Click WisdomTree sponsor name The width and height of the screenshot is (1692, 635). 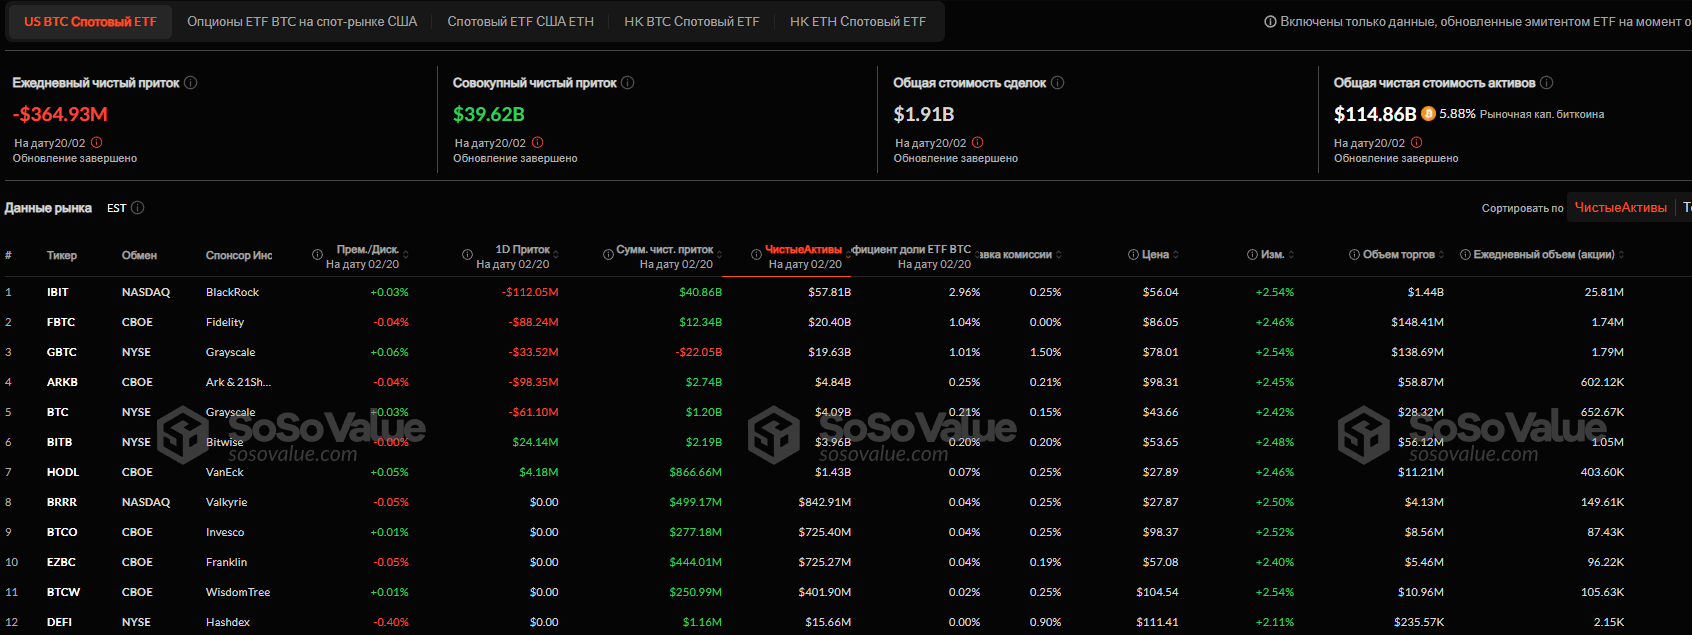pos(238,592)
